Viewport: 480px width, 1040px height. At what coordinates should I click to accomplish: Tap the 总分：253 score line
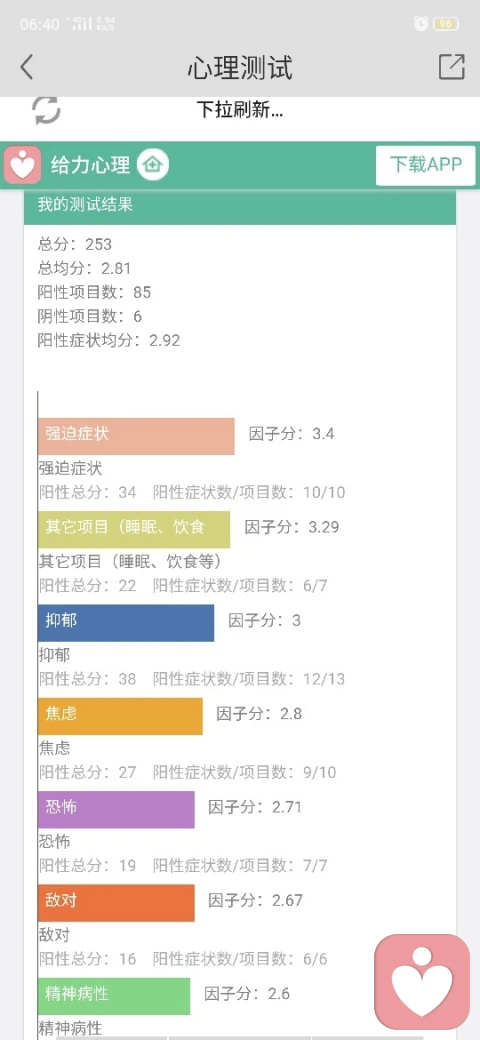click(x=75, y=244)
